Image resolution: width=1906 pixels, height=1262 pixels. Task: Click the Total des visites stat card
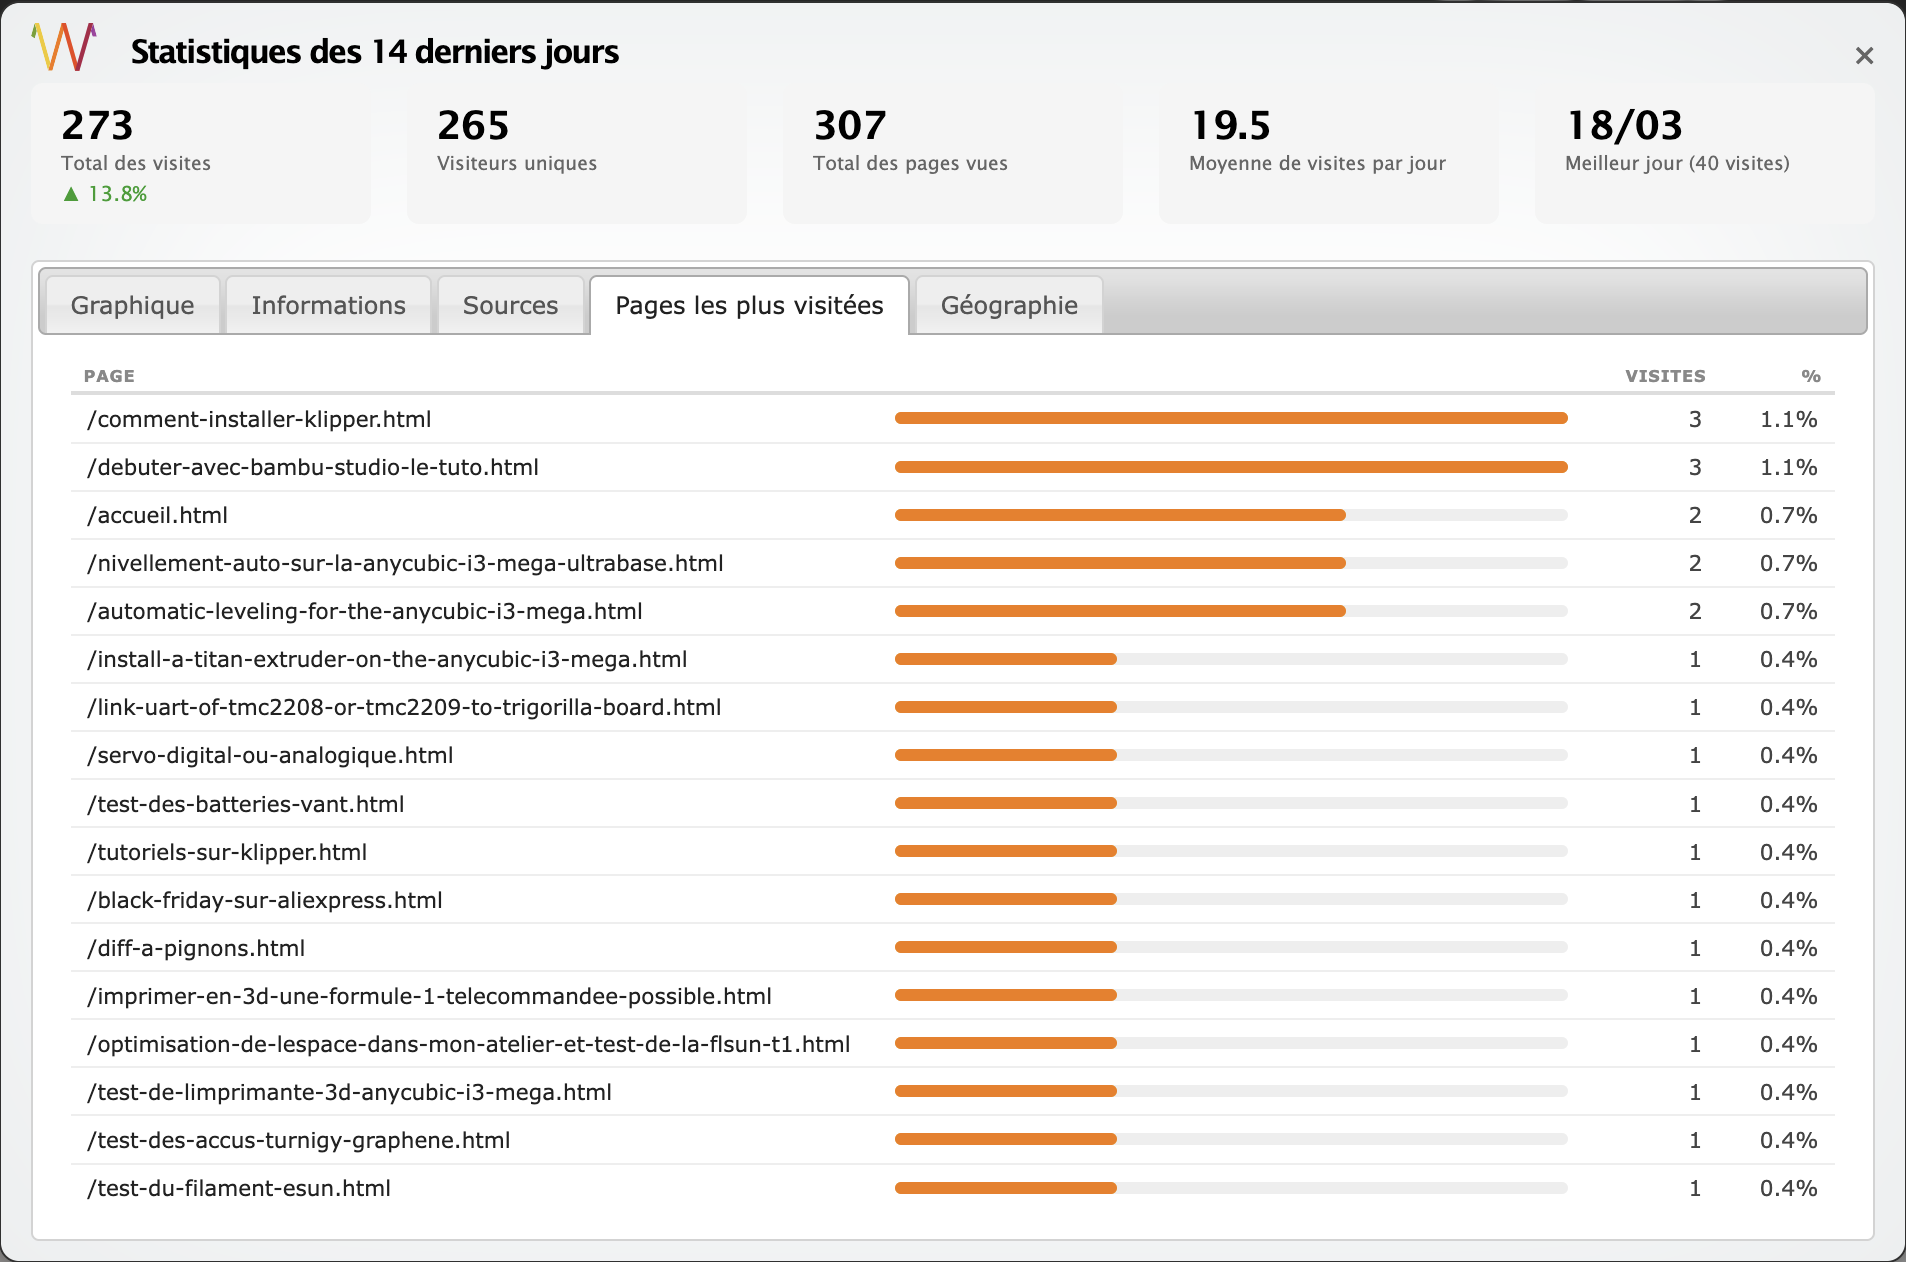[200, 153]
